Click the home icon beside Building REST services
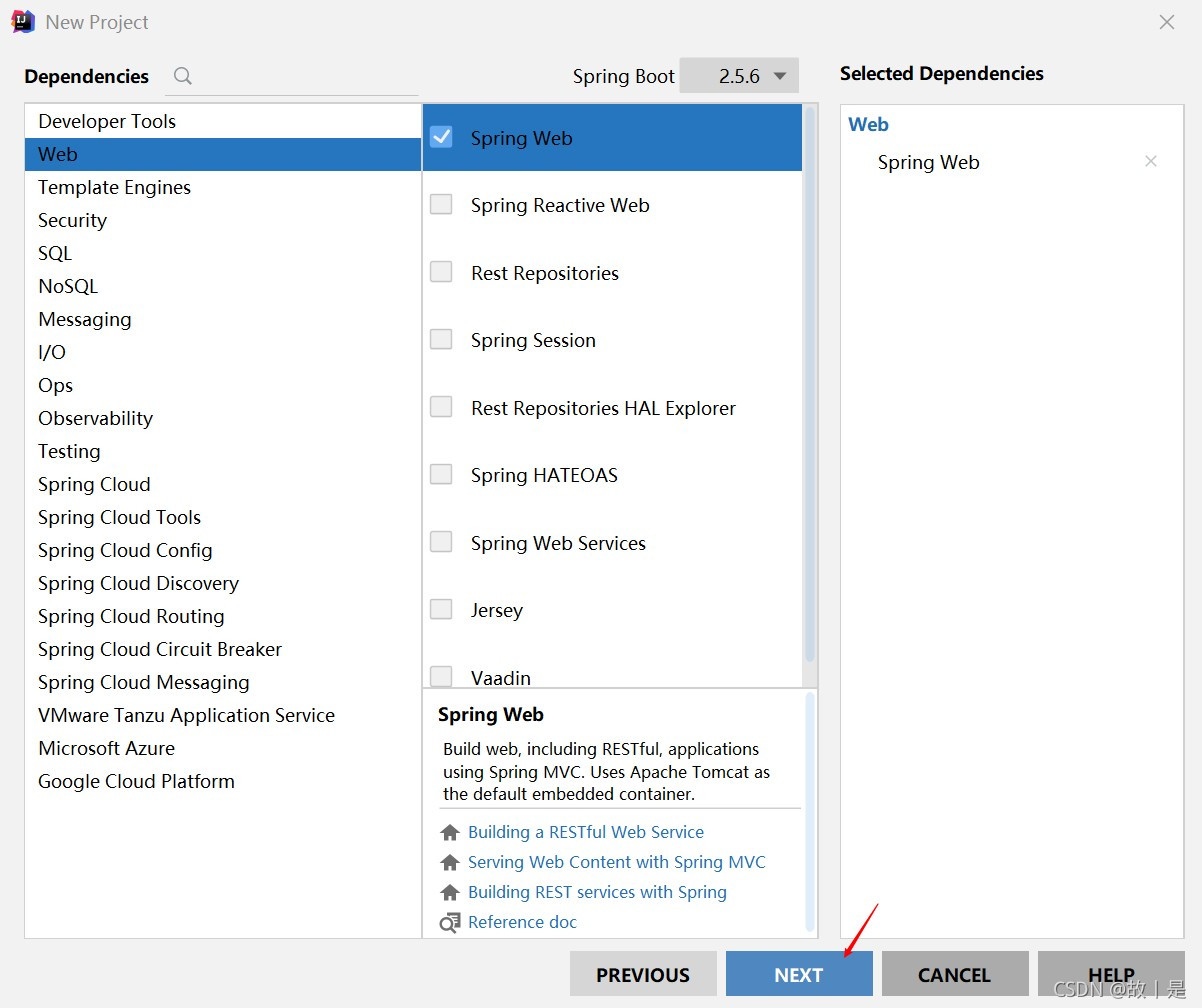The image size is (1202, 1008). [450, 892]
